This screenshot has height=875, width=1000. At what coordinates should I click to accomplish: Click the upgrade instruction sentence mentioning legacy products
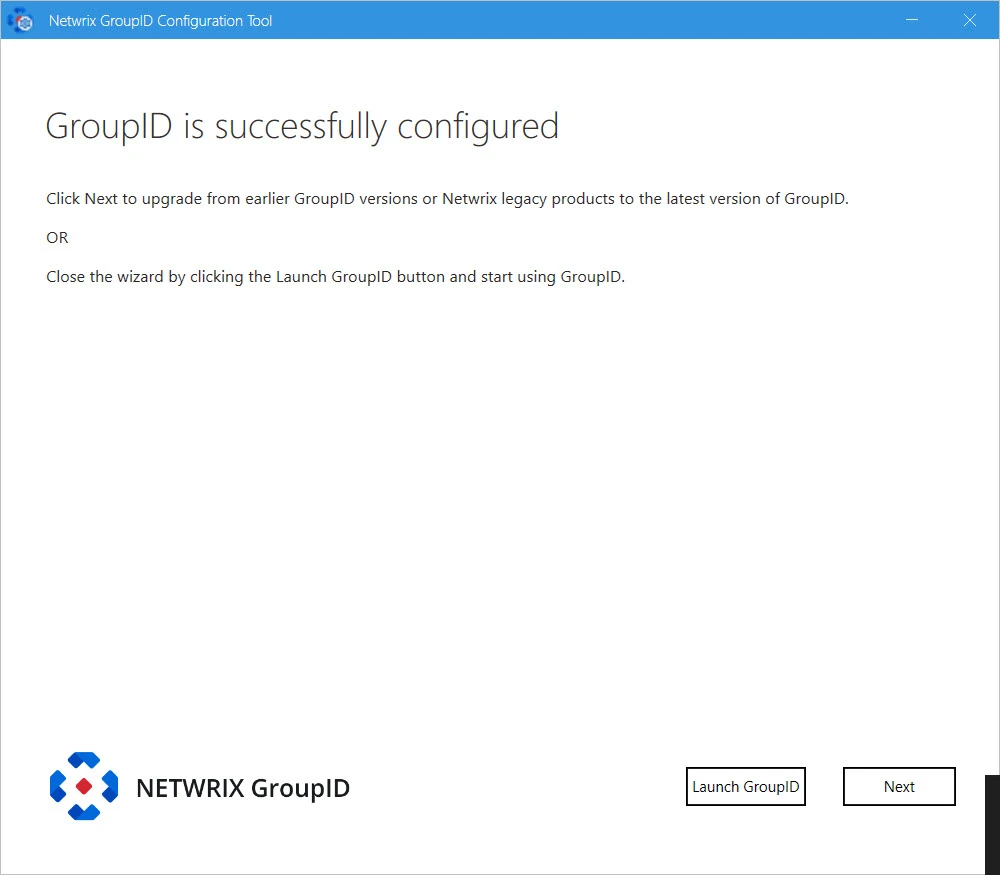(x=447, y=198)
